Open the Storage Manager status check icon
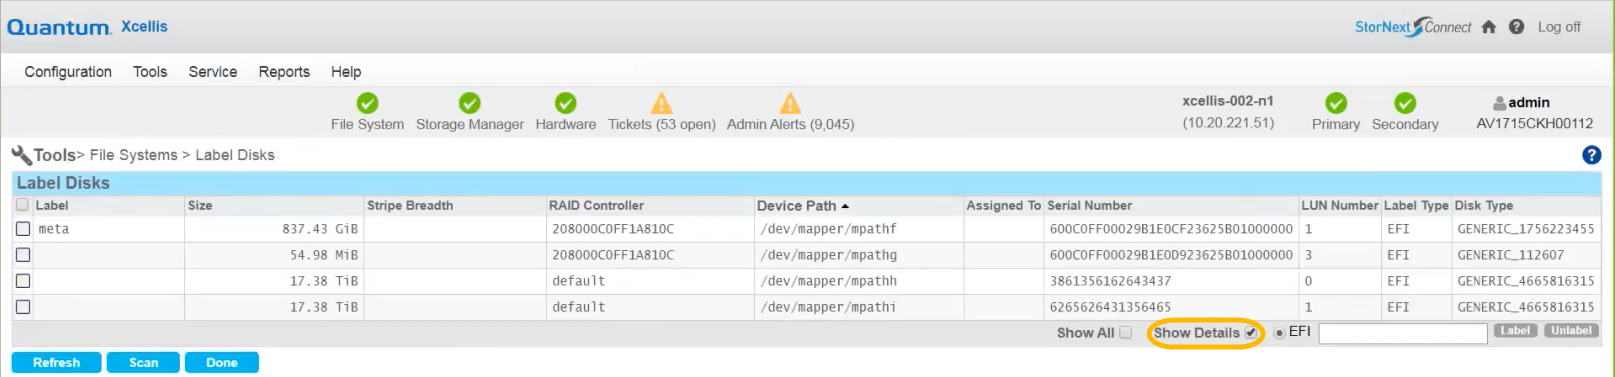This screenshot has height=377, width=1615. (470, 103)
